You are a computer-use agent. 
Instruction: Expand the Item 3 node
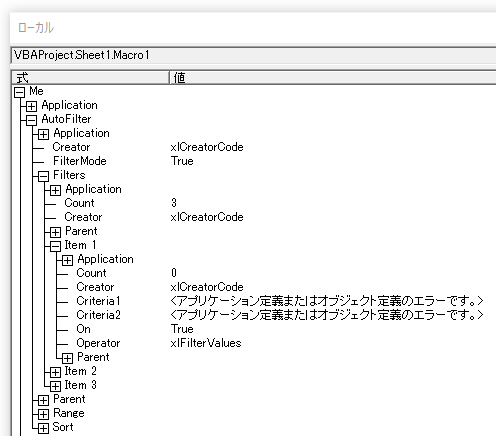click(x=55, y=386)
